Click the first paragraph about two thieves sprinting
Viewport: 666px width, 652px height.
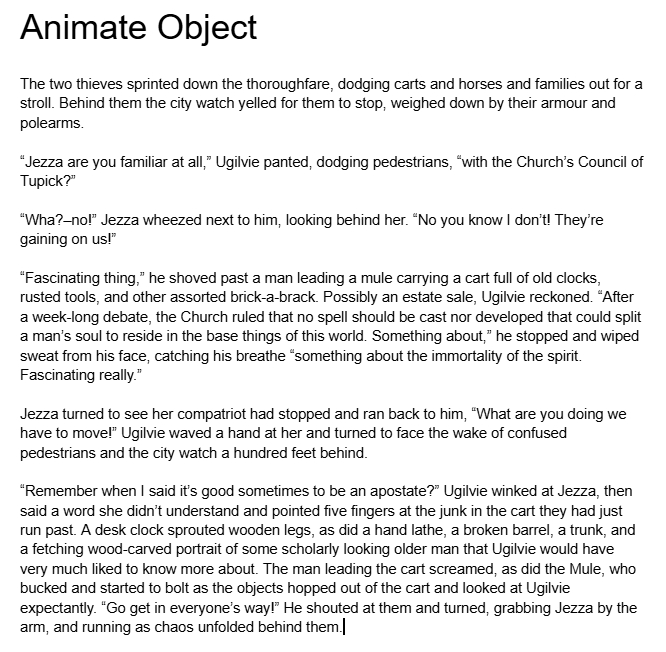pyautogui.click(x=330, y=102)
